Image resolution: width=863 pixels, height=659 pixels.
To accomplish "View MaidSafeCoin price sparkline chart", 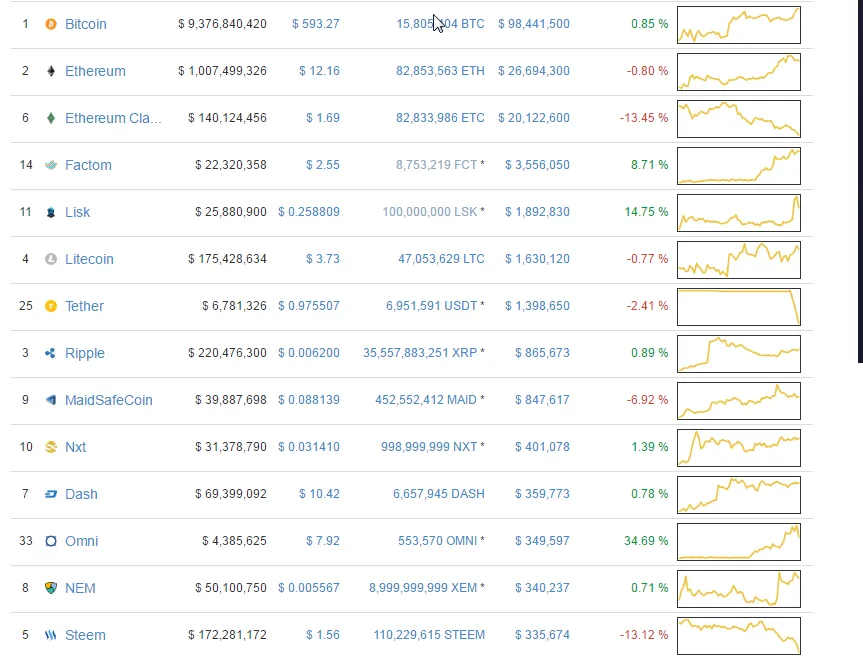I will [x=739, y=401].
